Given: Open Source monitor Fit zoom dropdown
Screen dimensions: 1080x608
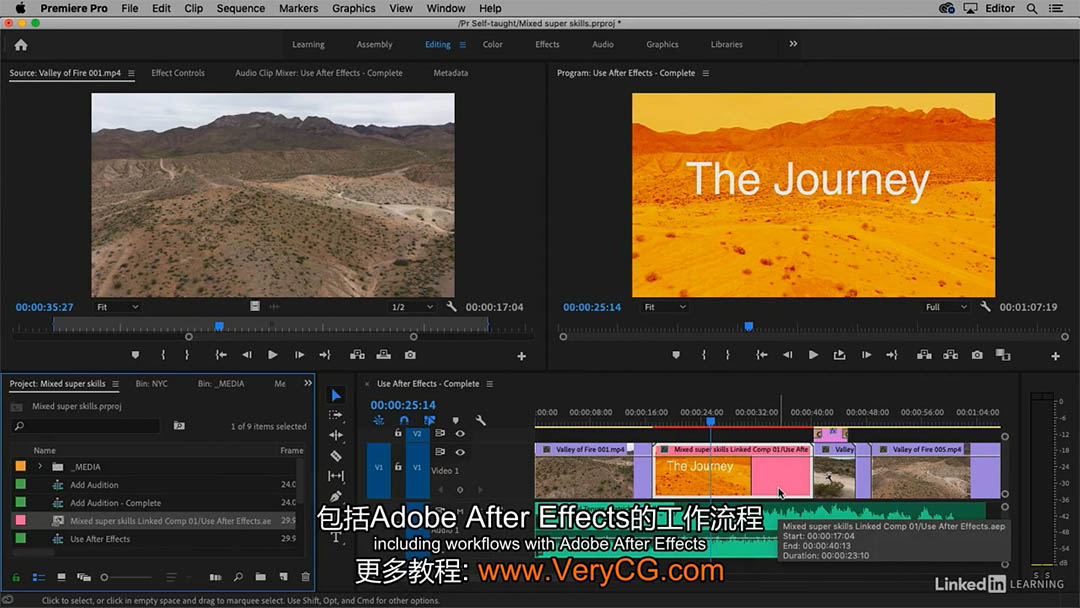Looking at the screenshot, I should pos(117,307).
